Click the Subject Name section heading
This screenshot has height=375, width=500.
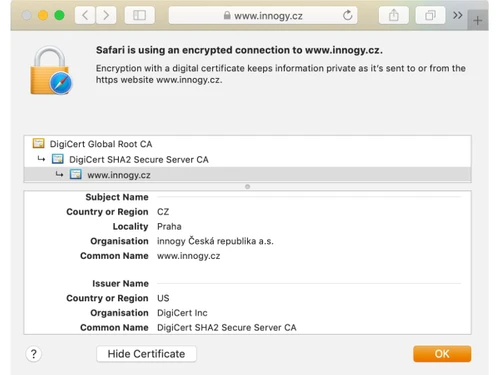[x=117, y=197]
